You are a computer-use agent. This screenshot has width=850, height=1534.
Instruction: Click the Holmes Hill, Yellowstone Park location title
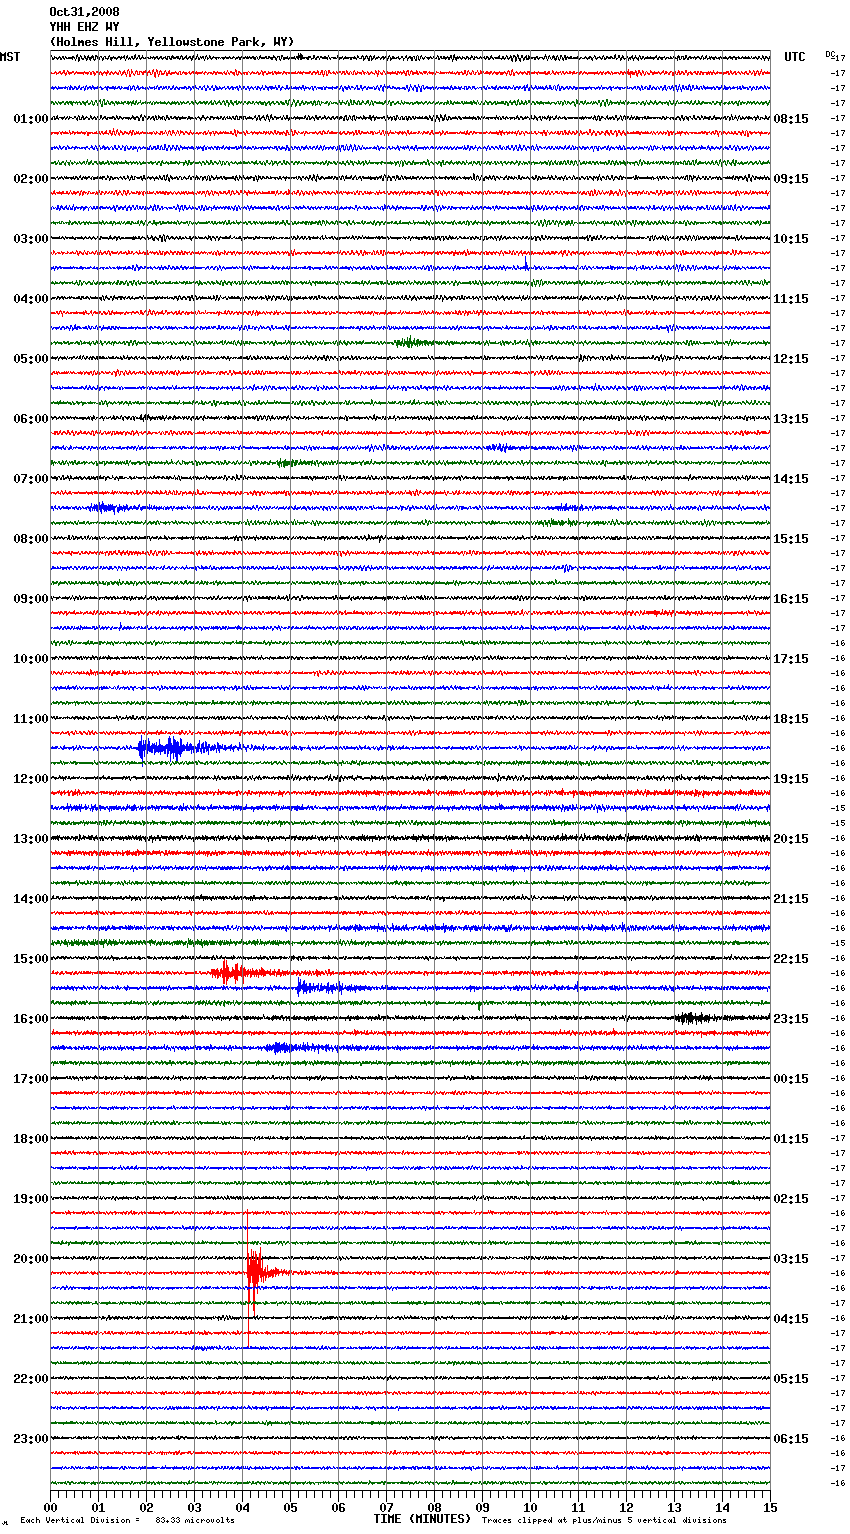coord(172,42)
